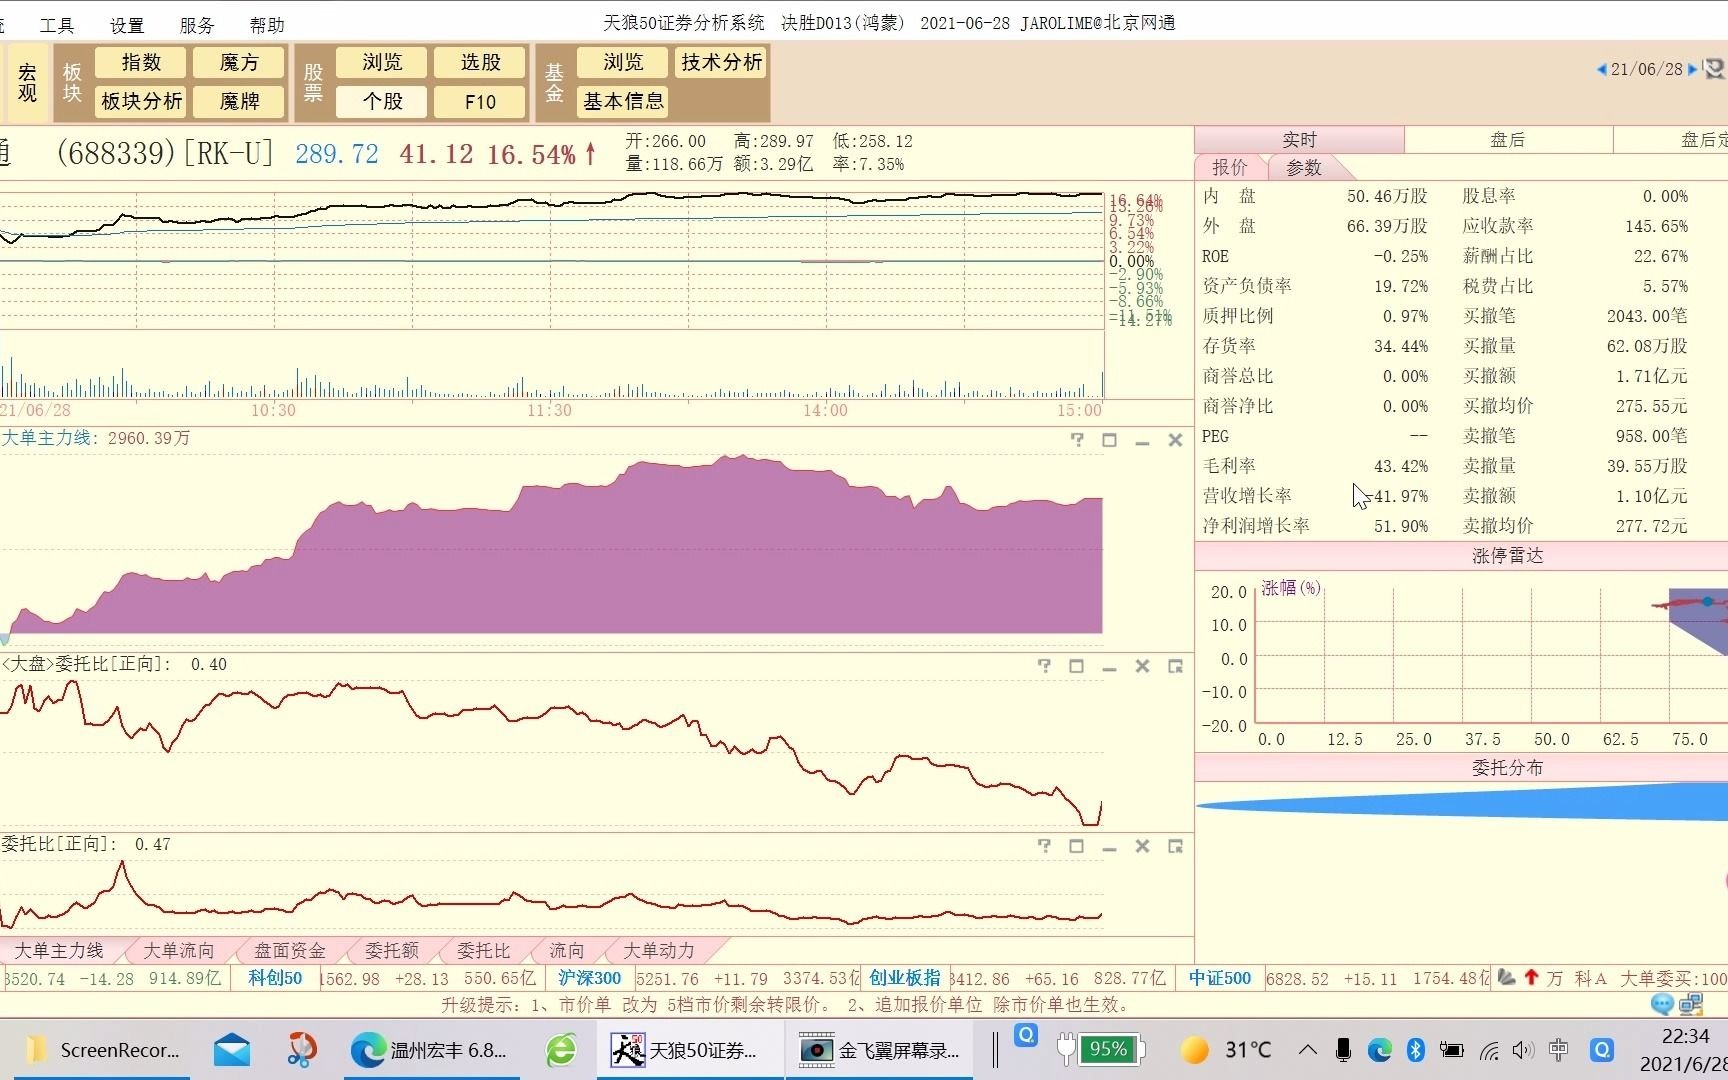The height and width of the screenshot is (1080, 1728).
Task: Click the 委托分布 panel header
Action: tap(1508, 768)
